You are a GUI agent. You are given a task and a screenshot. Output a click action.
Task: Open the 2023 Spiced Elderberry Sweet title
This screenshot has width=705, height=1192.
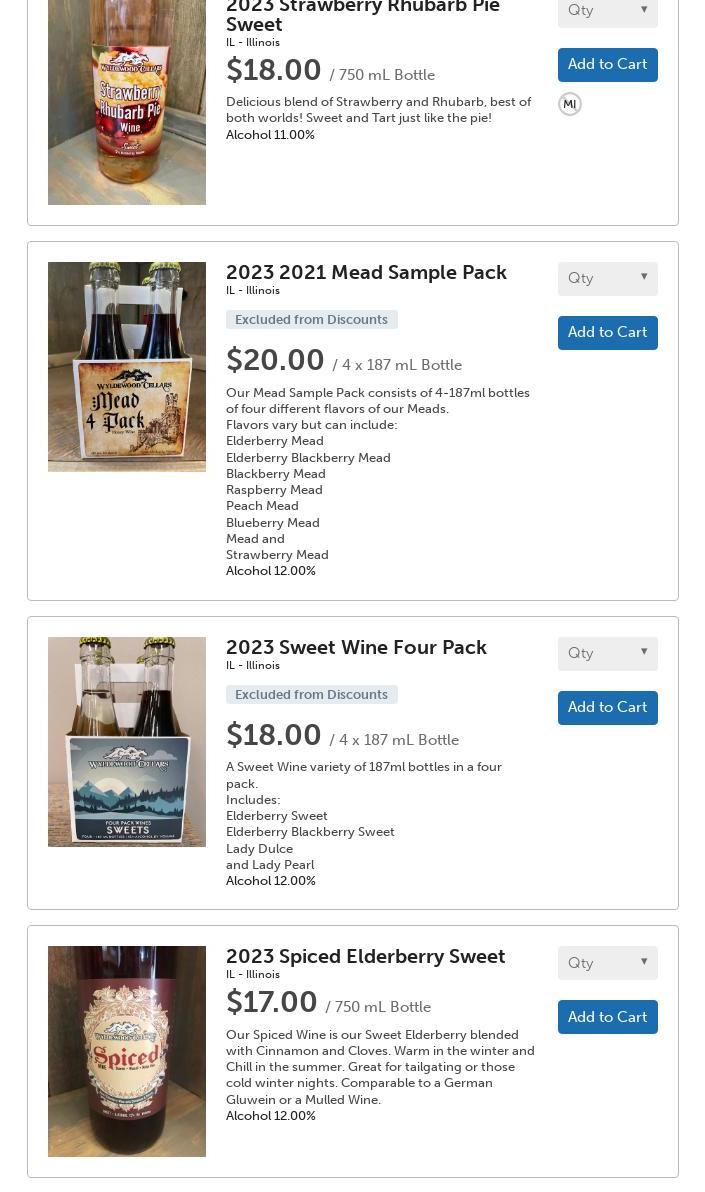[365, 956]
